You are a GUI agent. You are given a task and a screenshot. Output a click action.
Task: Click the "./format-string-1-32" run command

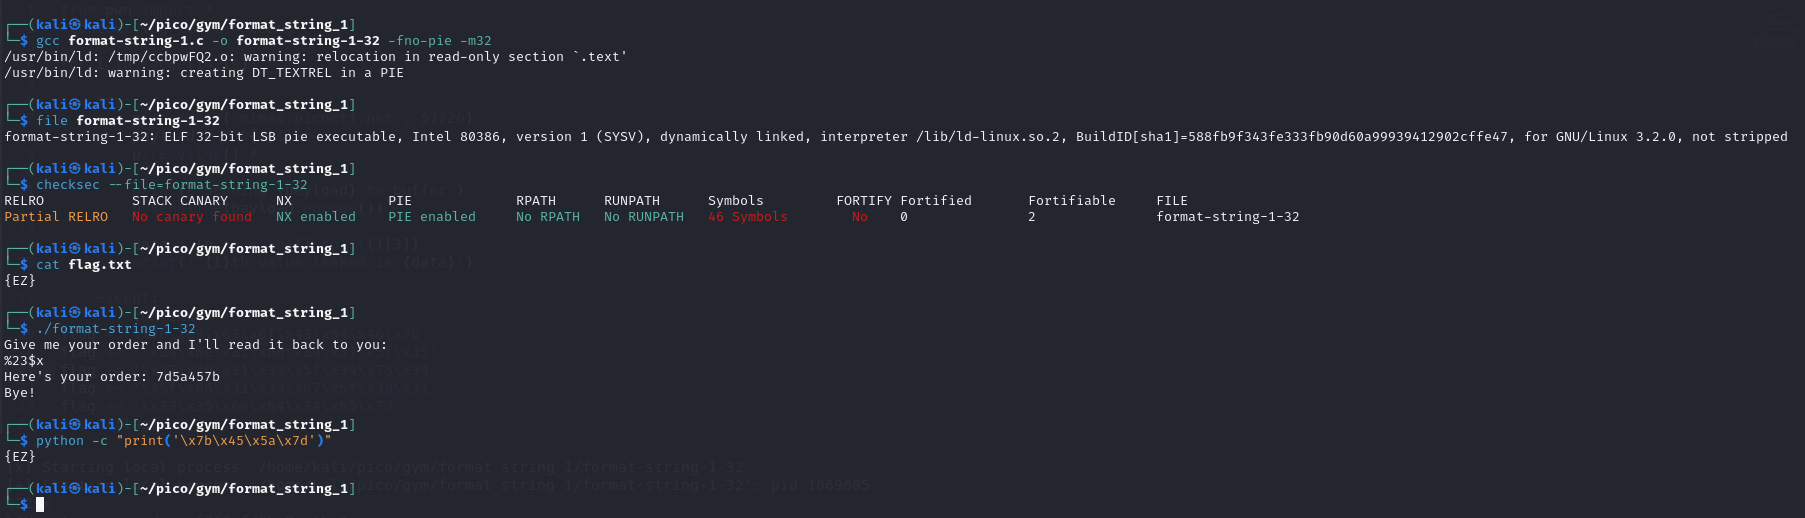[x=116, y=329]
